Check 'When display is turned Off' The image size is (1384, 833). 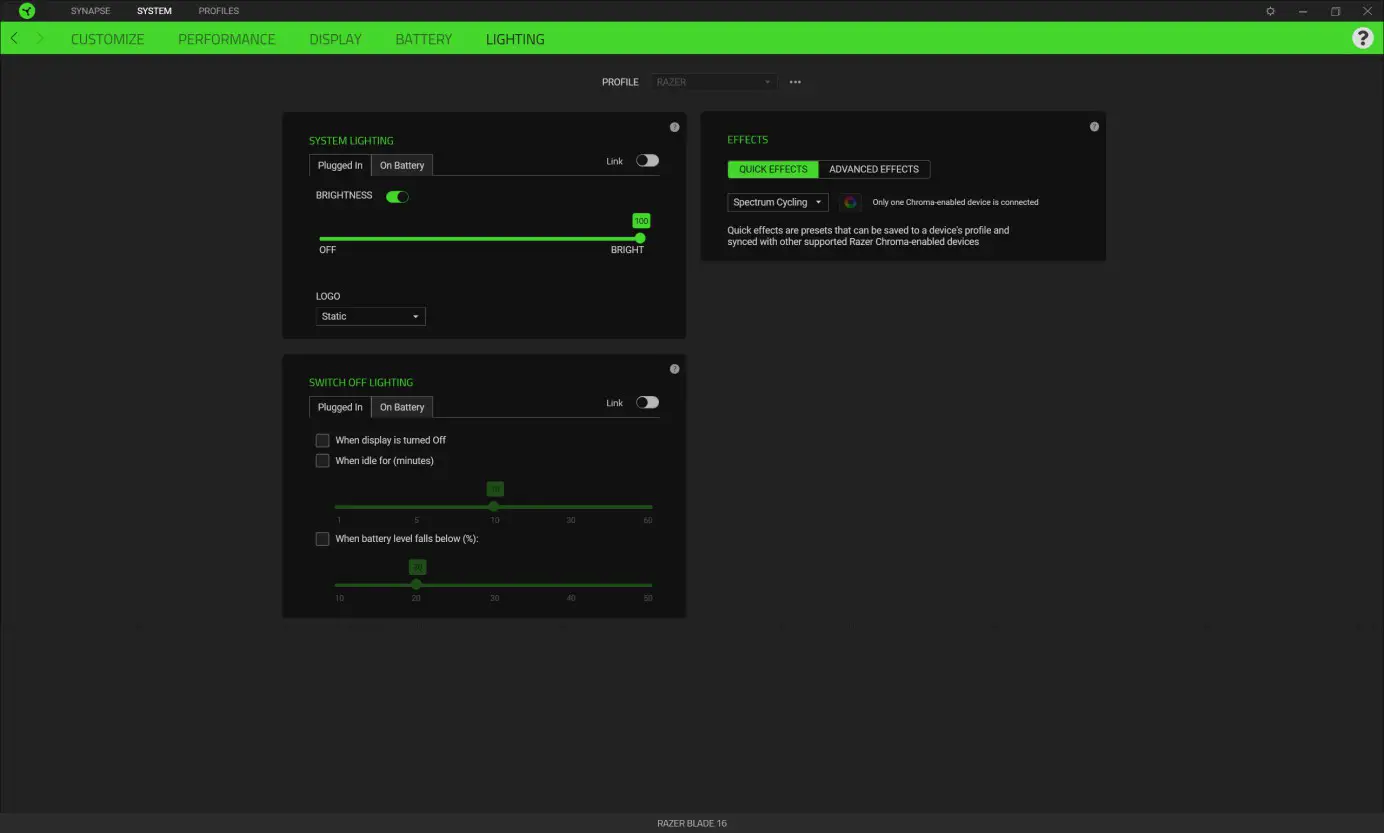[x=323, y=440]
